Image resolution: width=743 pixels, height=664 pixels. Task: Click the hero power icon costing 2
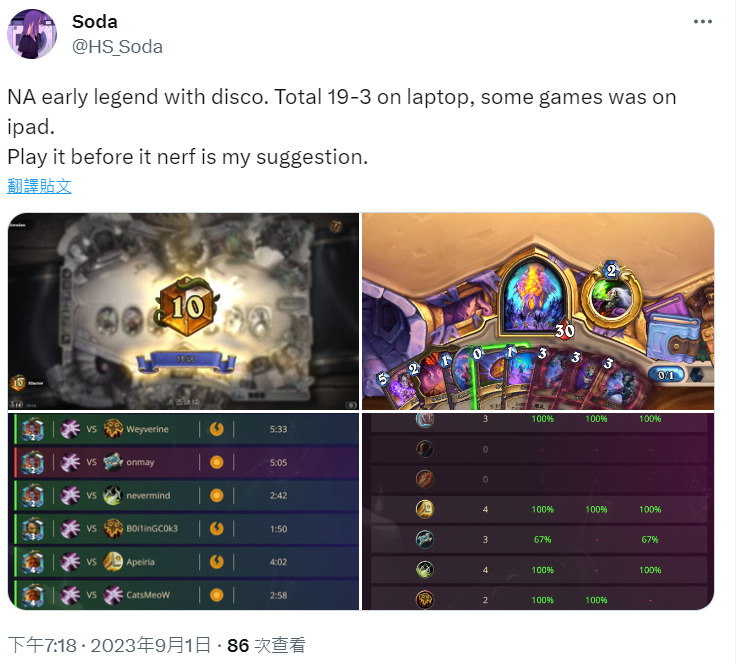[x=611, y=296]
